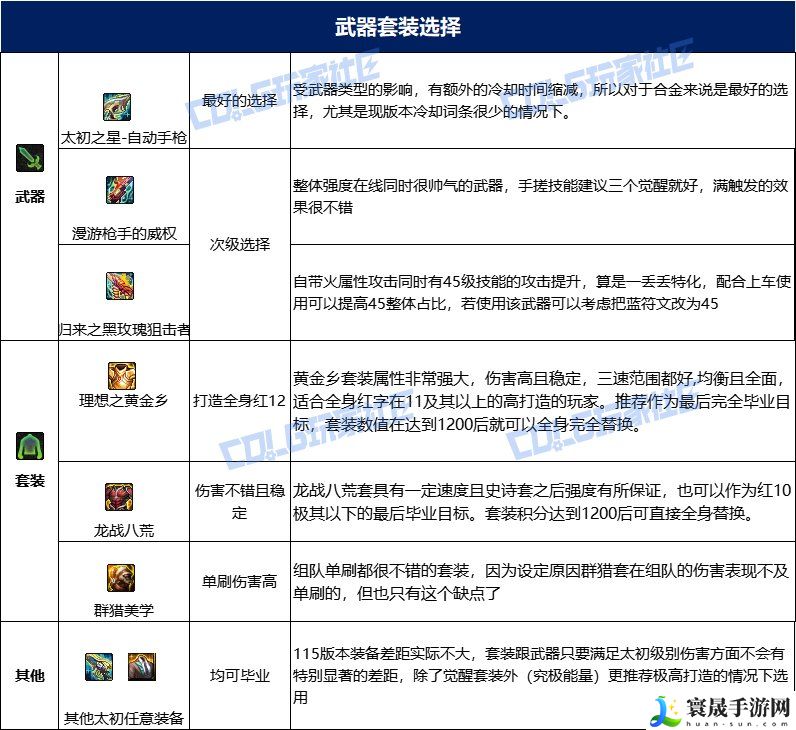
Task: Click the 打造全身红12 cell
Action: pyautogui.click(x=240, y=401)
